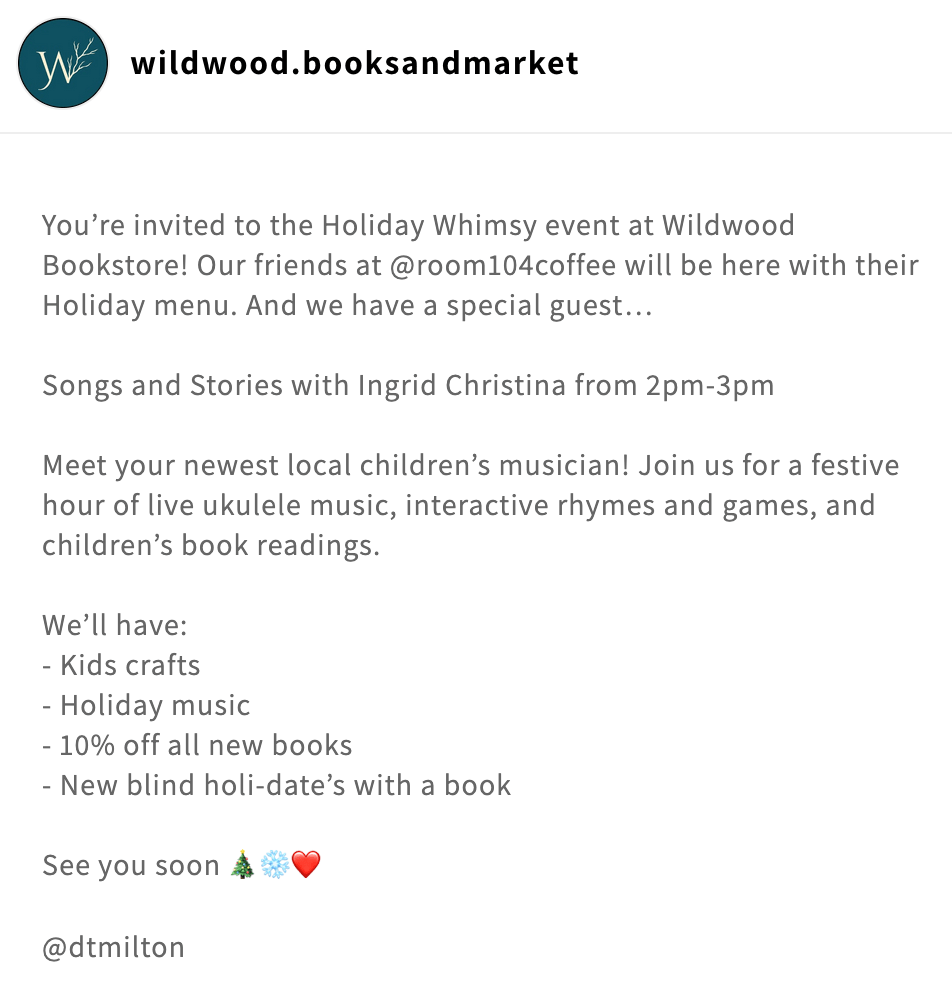The height and width of the screenshot is (998, 952).
Task: Click the red heart emoji
Action: click(x=306, y=866)
